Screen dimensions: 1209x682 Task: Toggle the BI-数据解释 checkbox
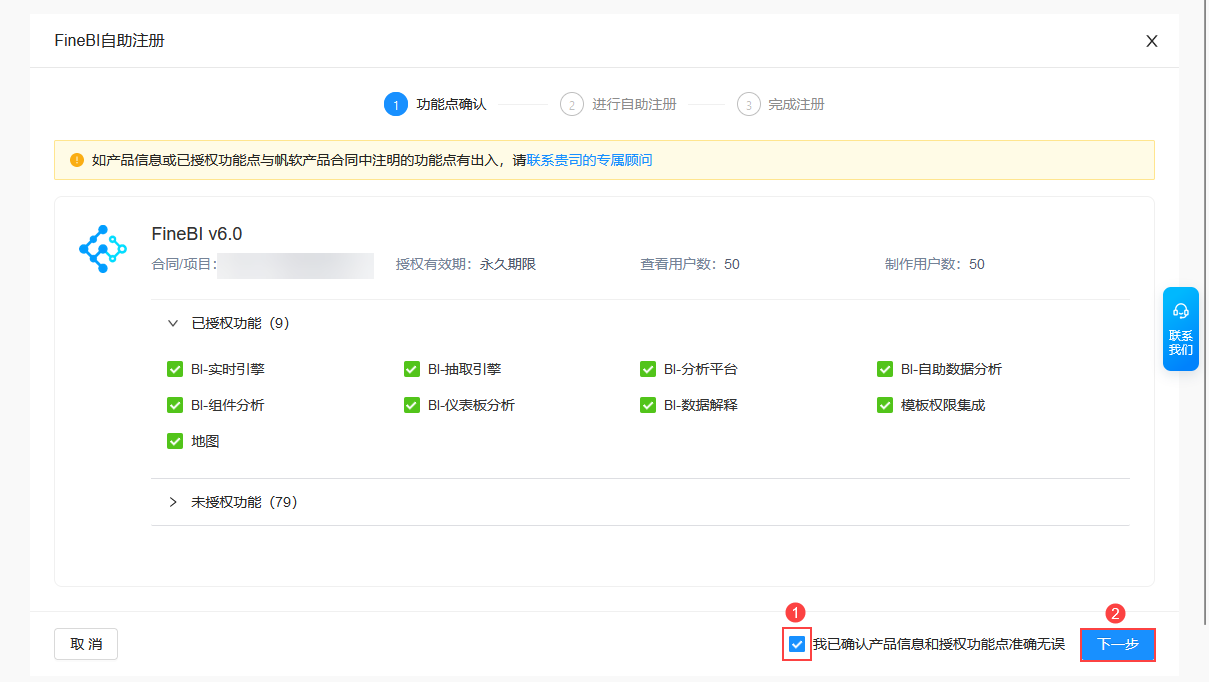coord(648,405)
